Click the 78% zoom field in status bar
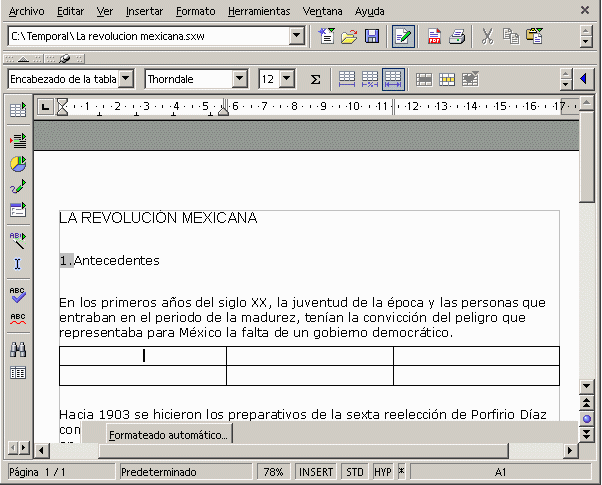The image size is (602, 485). tap(273, 472)
